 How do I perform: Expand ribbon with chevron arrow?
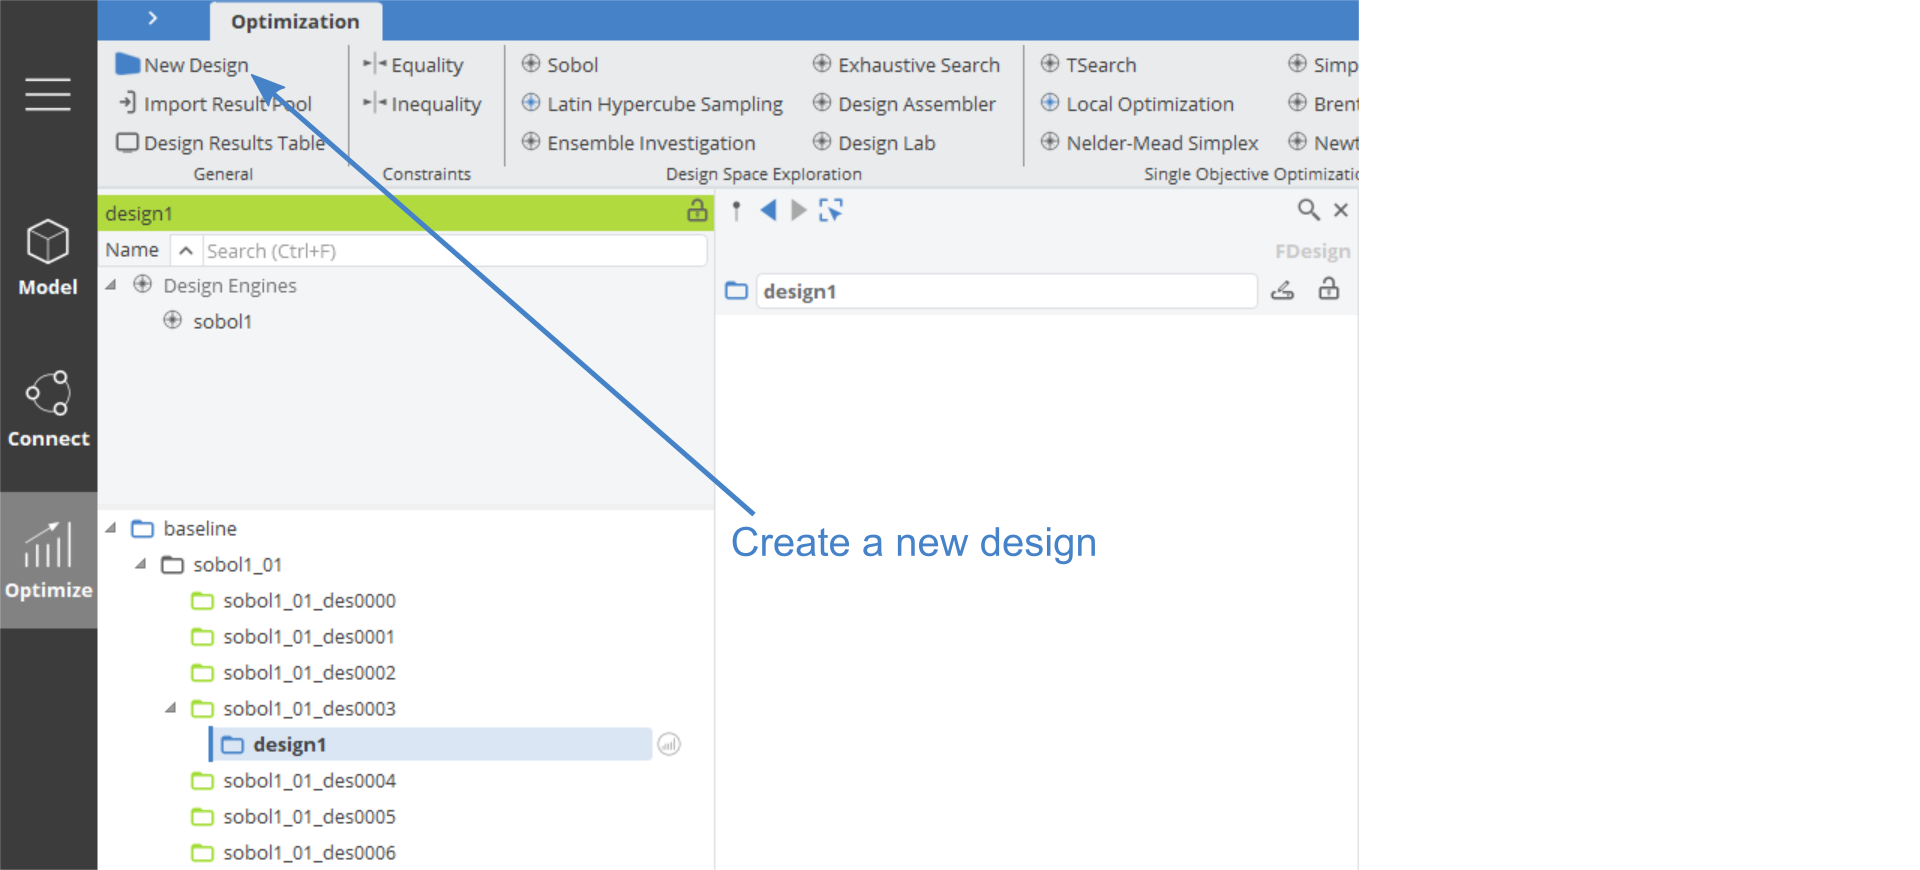click(x=153, y=18)
